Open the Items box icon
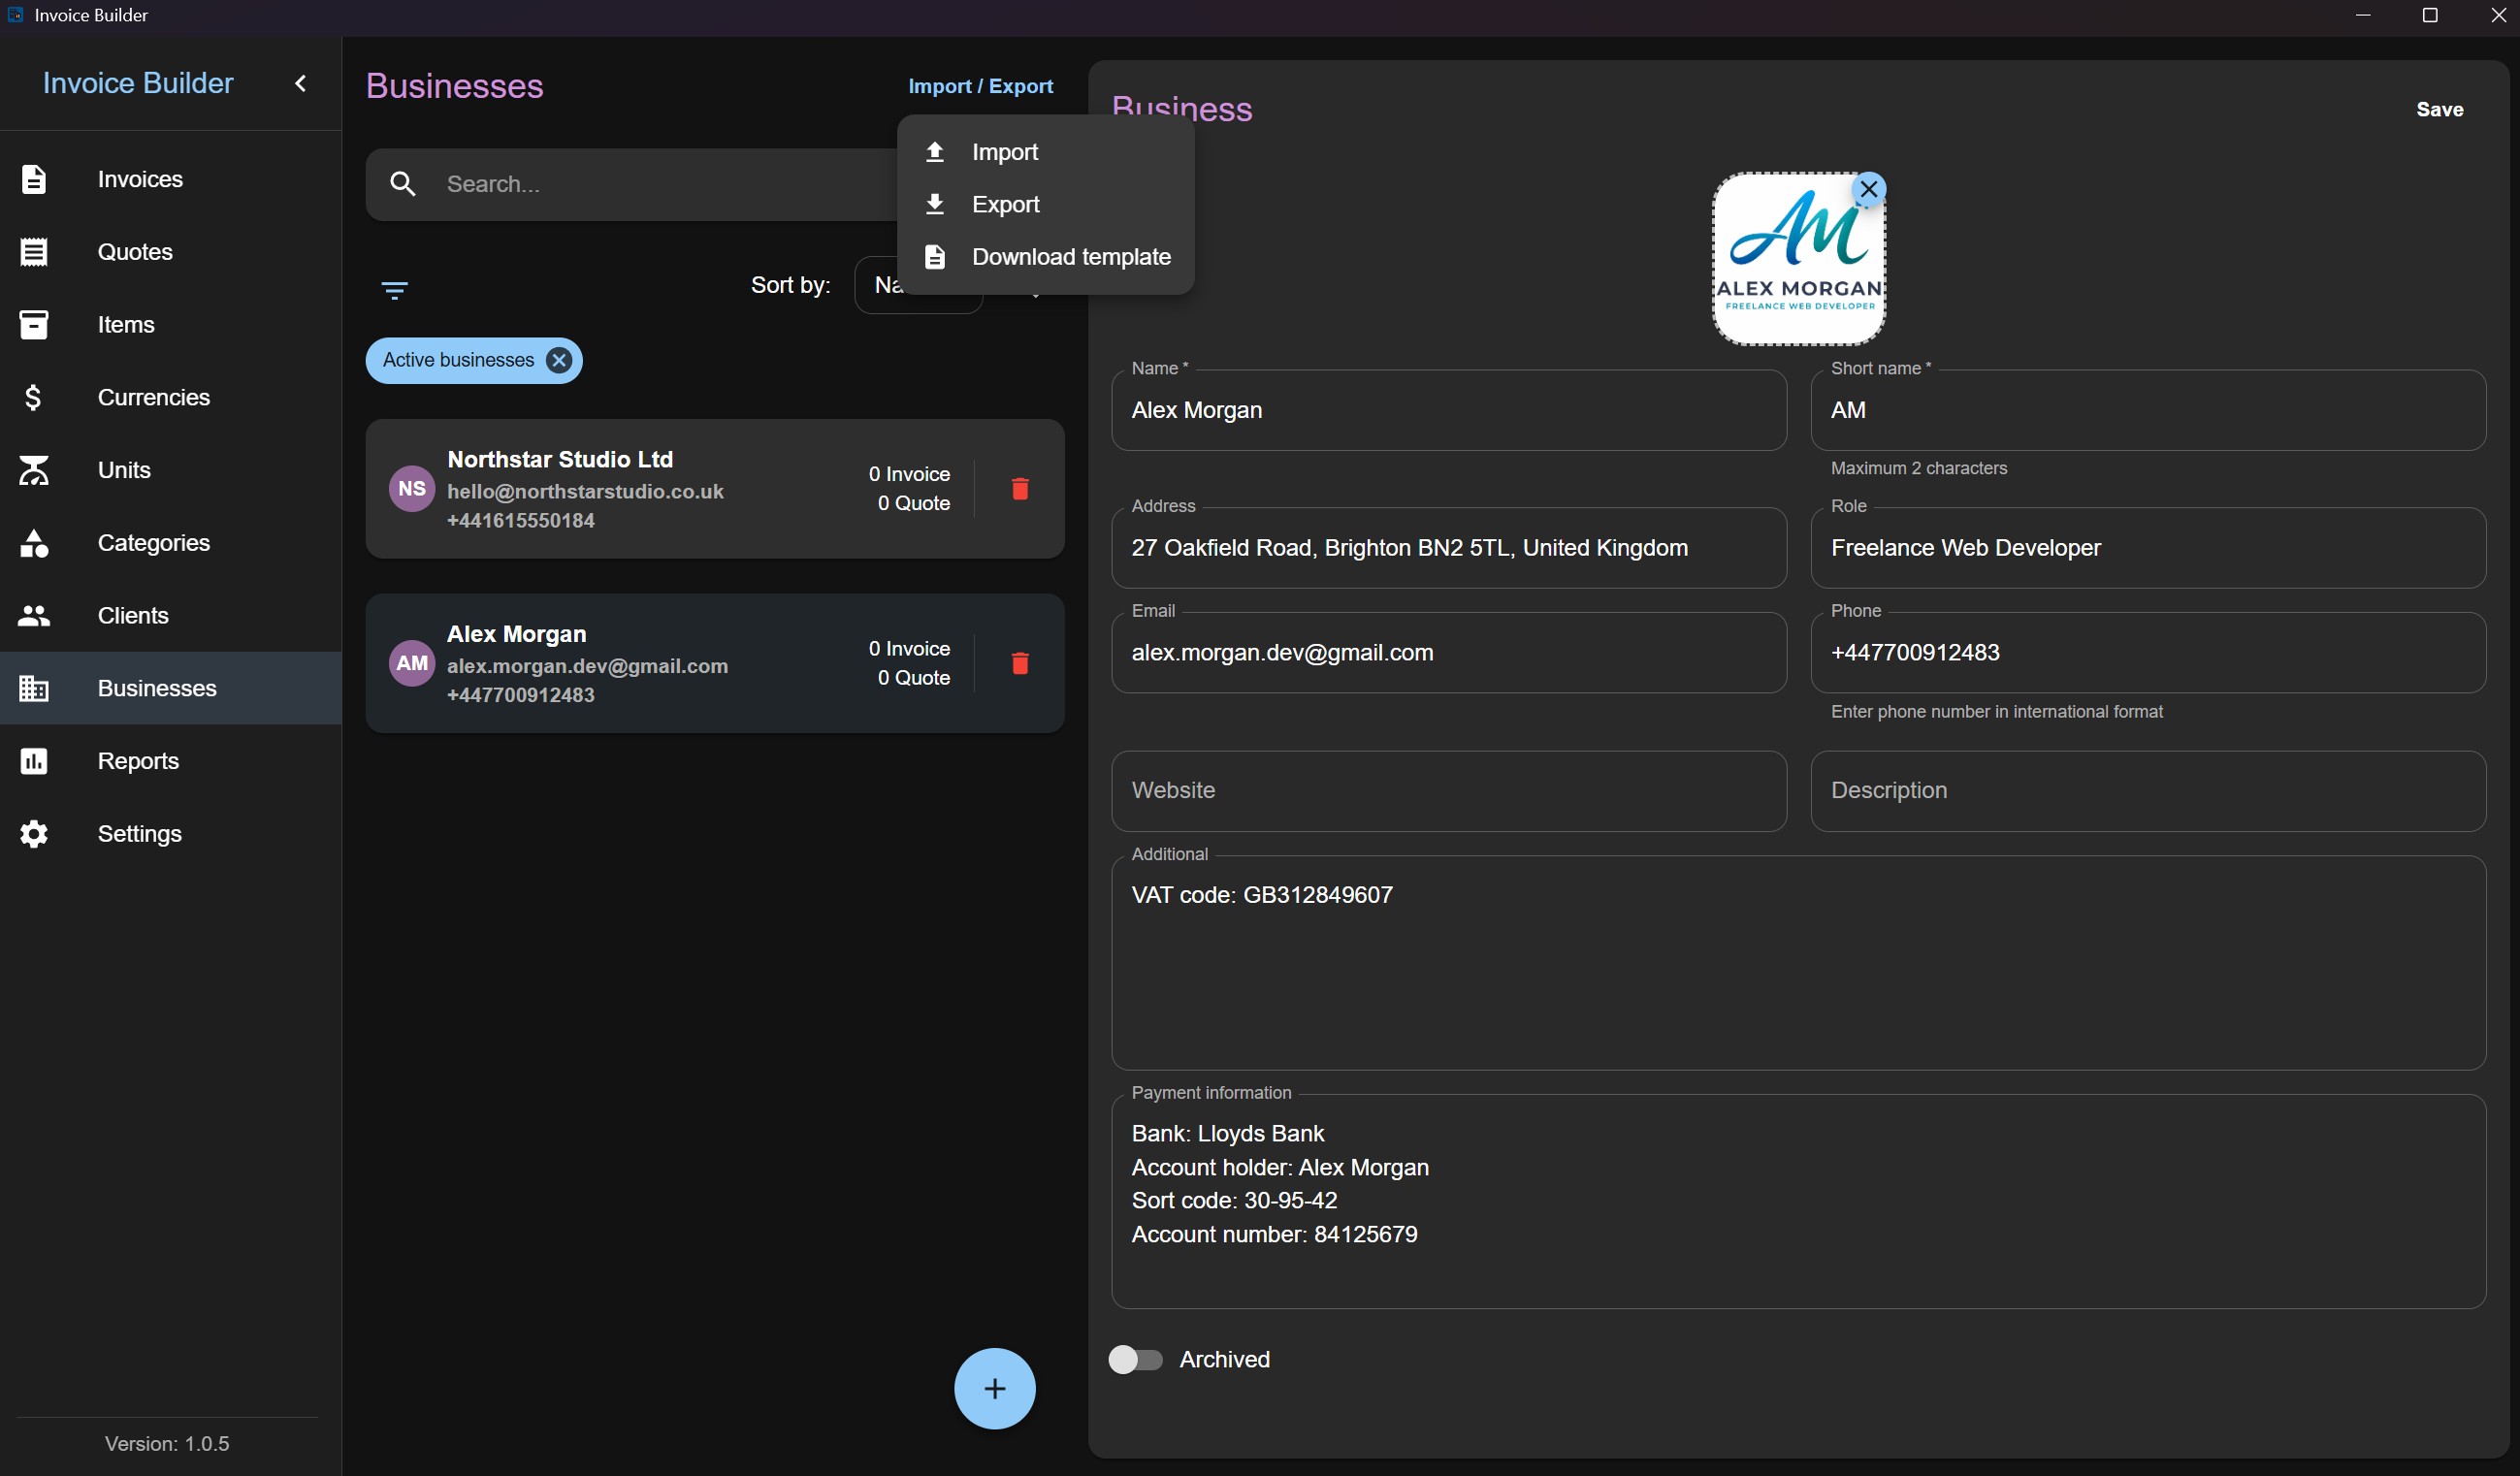Viewport: 2520px width, 1476px height. pyautogui.click(x=34, y=325)
